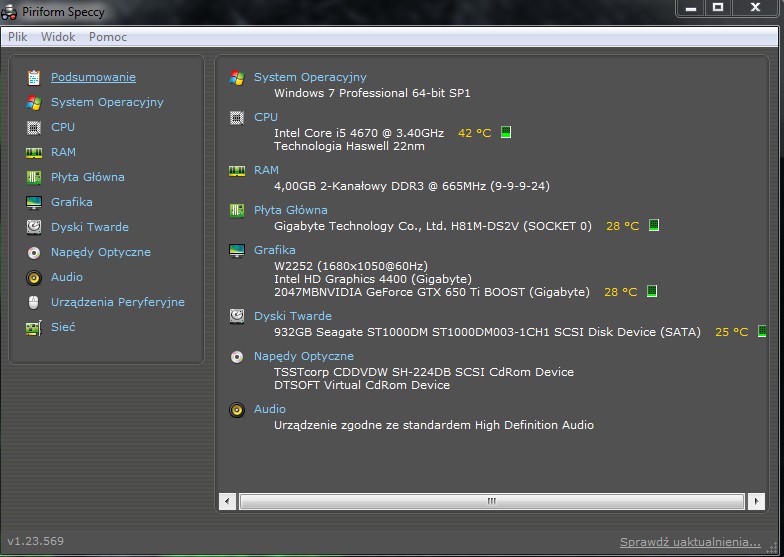
Task: Open Płyta Główna in the sidebar
Action: 88,177
